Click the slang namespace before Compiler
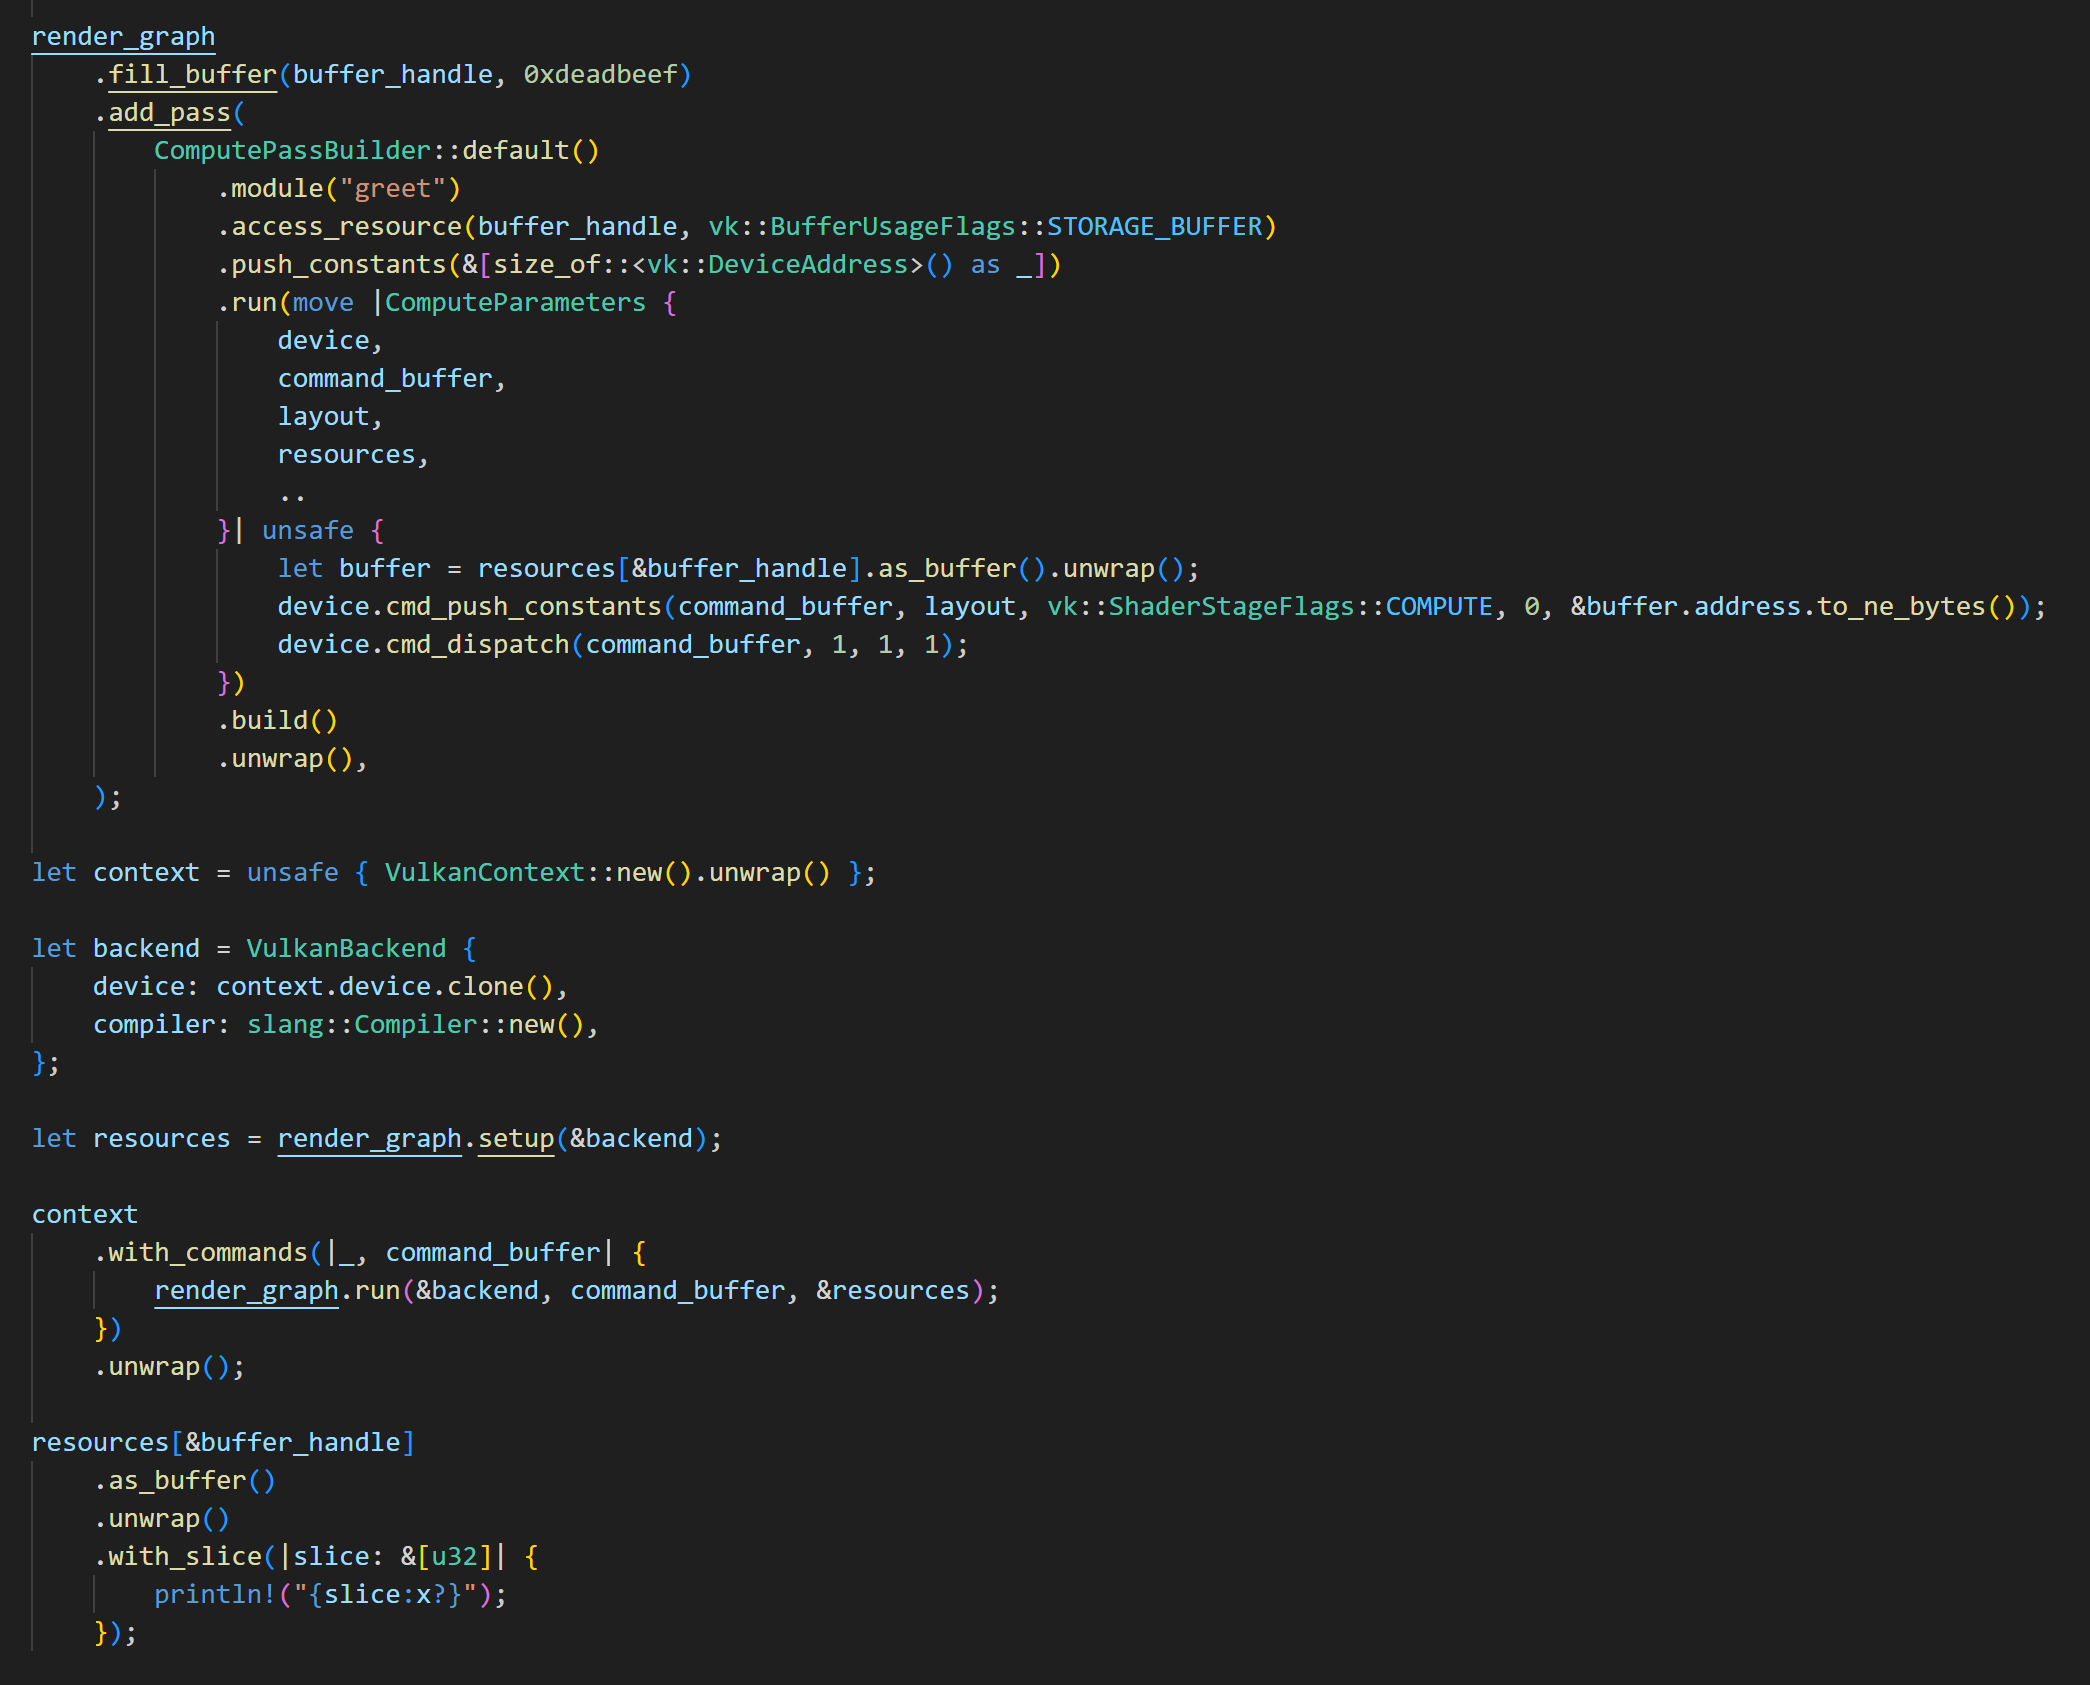The height and width of the screenshot is (1685, 2090). pos(285,1025)
